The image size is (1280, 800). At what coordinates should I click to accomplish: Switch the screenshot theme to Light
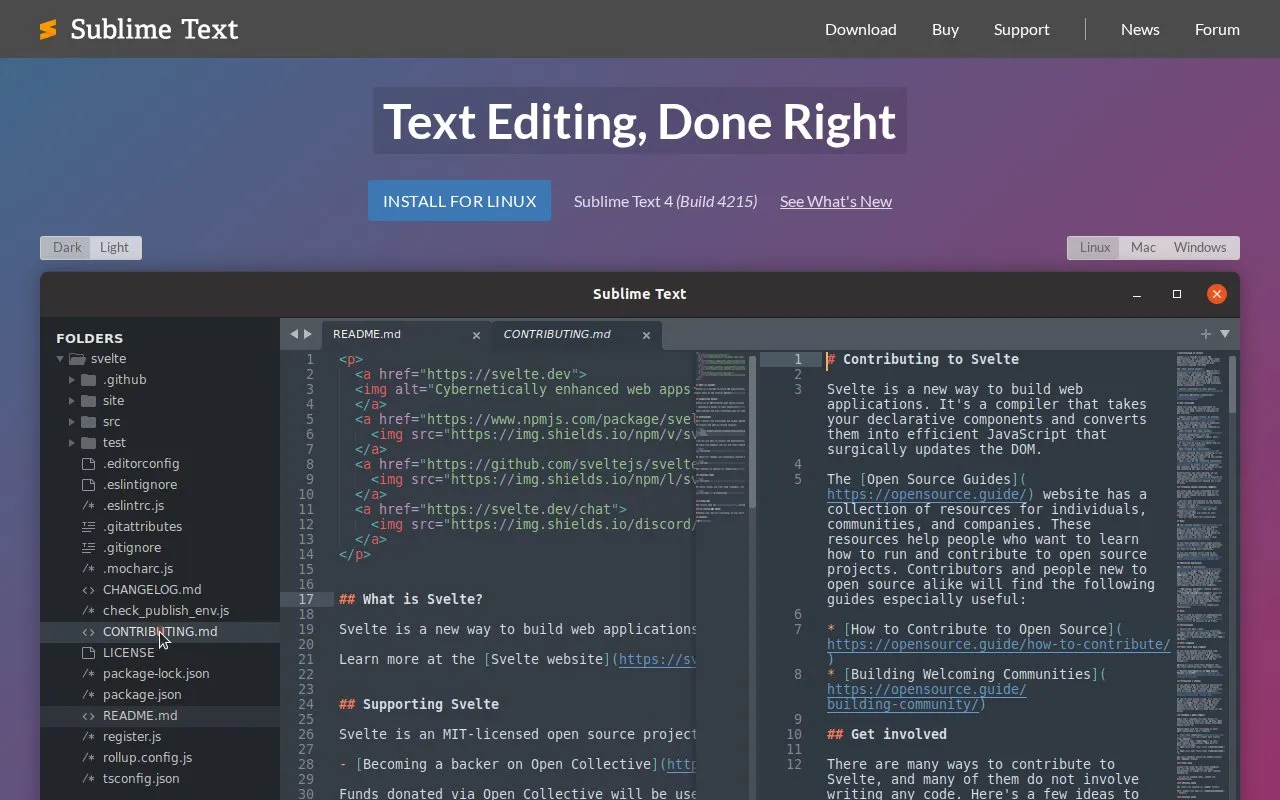(115, 248)
